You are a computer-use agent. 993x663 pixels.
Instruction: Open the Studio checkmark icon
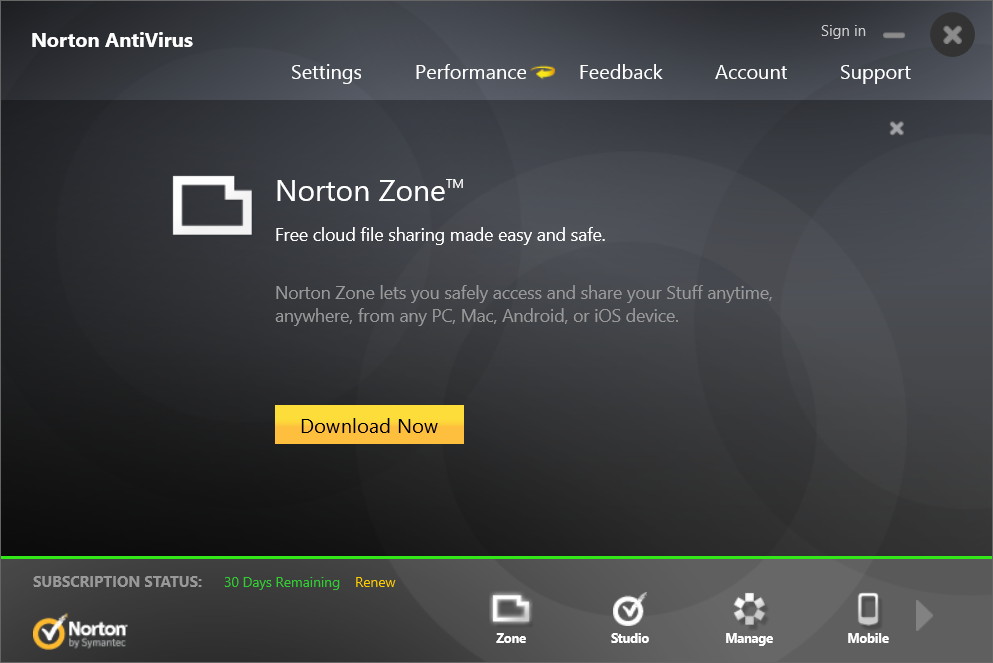(629, 609)
